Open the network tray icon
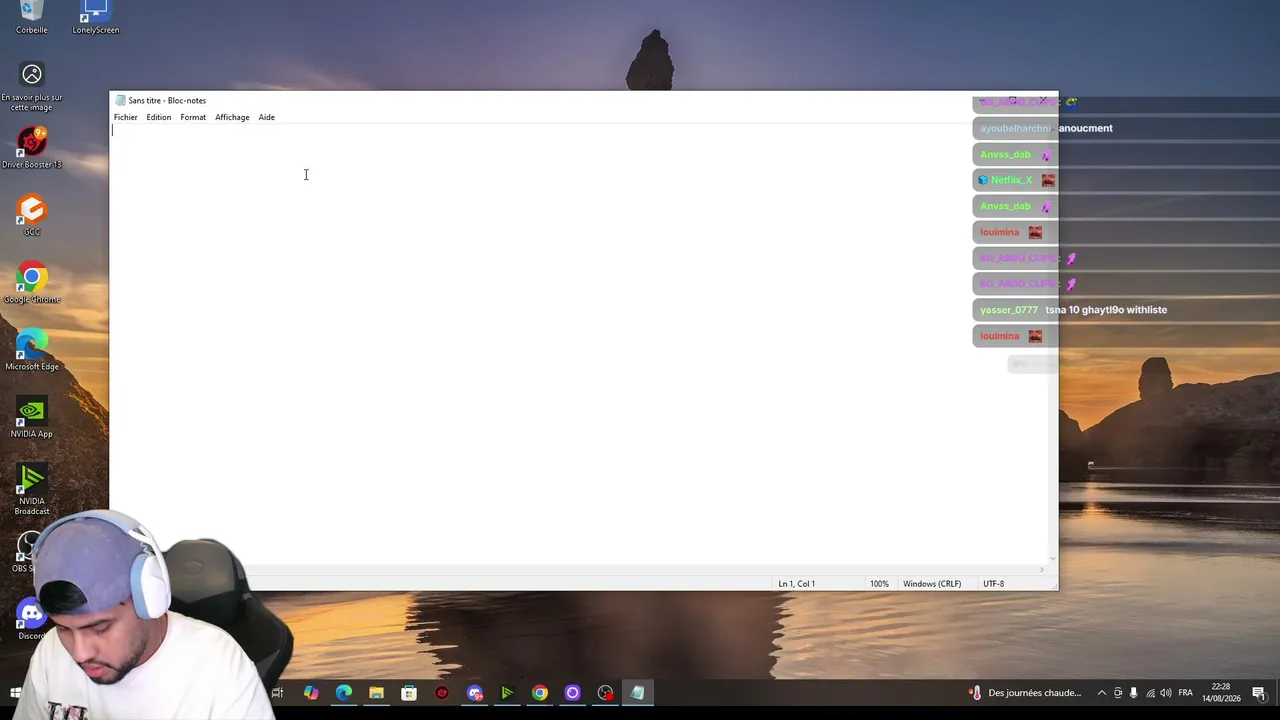The width and height of the screenshot is (1280, 720). [1150, 693]
